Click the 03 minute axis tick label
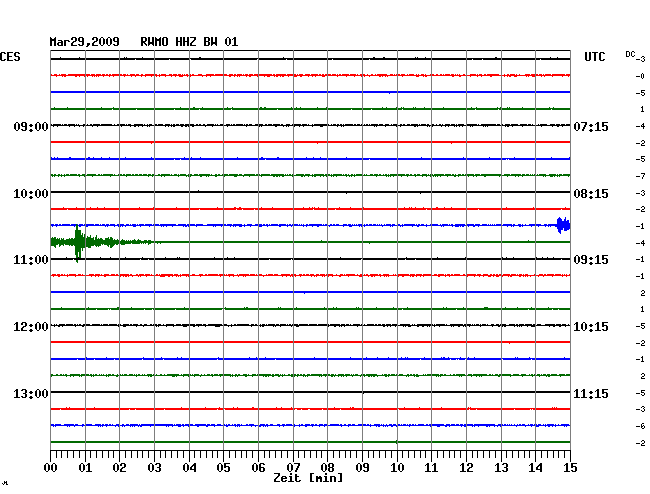 coord(155,467)
